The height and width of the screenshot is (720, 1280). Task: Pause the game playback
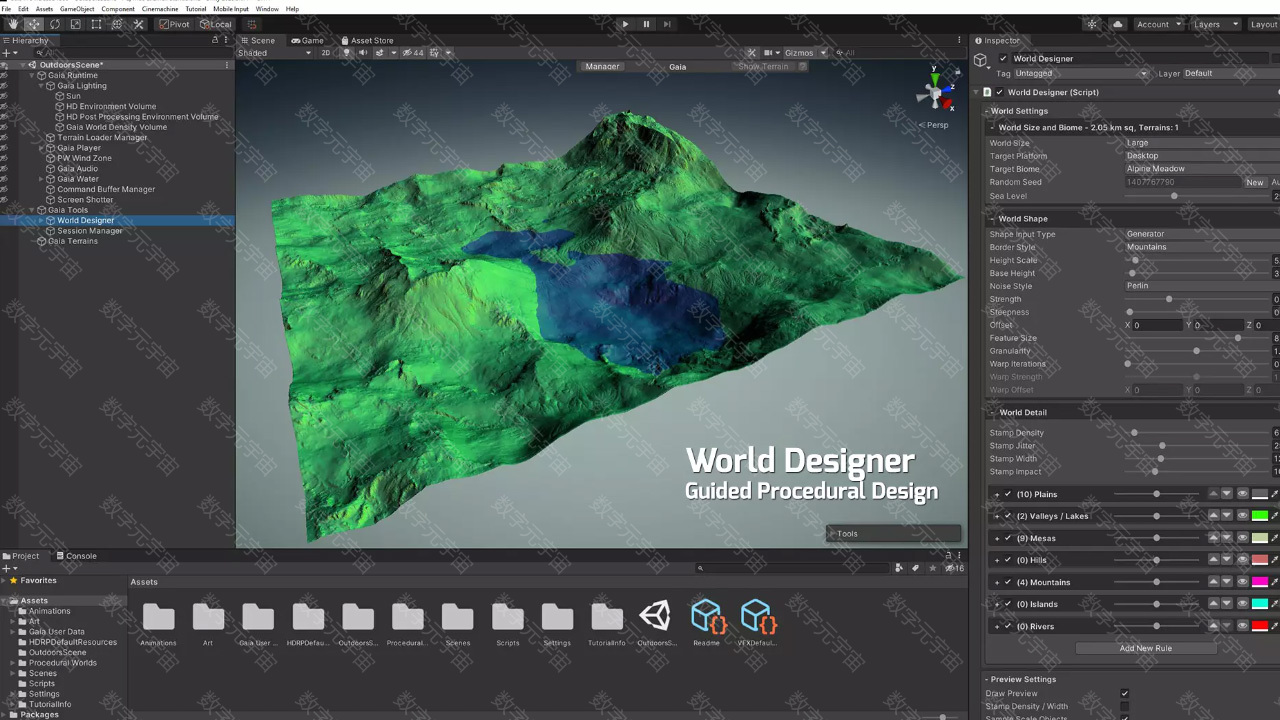pos(646,24)
